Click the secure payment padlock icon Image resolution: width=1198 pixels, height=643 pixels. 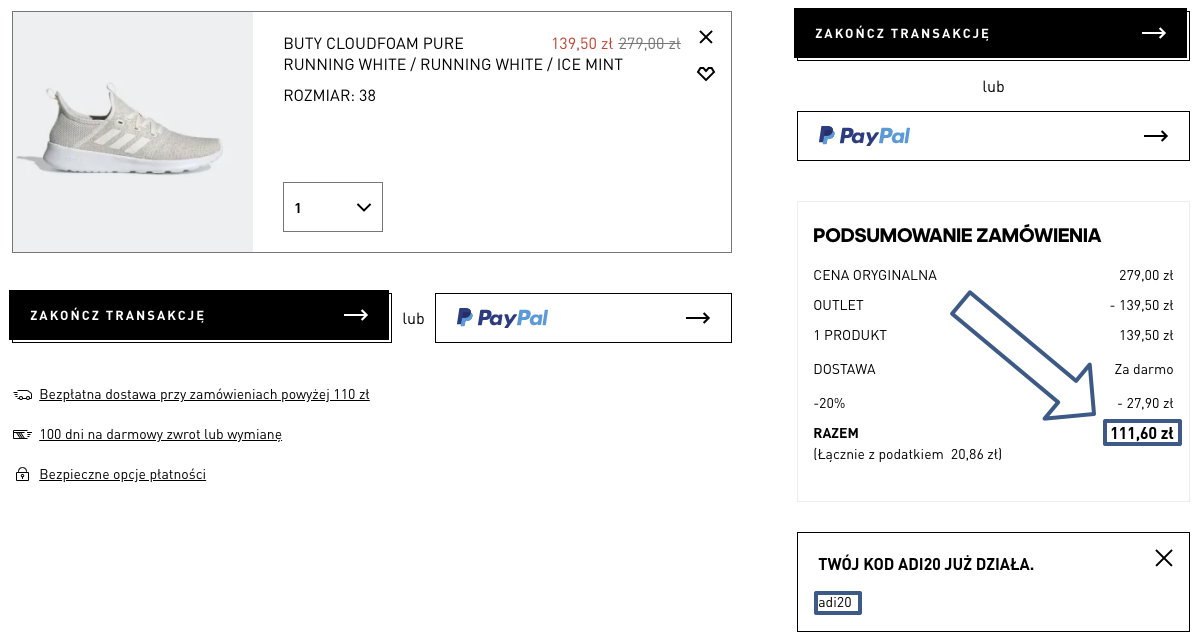coord(22,474)
